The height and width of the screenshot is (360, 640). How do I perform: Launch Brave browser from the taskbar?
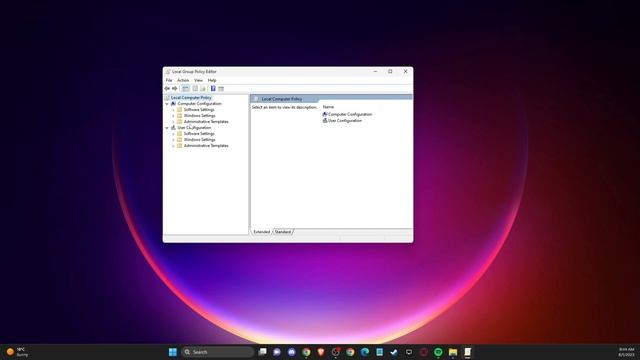click(x=321, y=352)
